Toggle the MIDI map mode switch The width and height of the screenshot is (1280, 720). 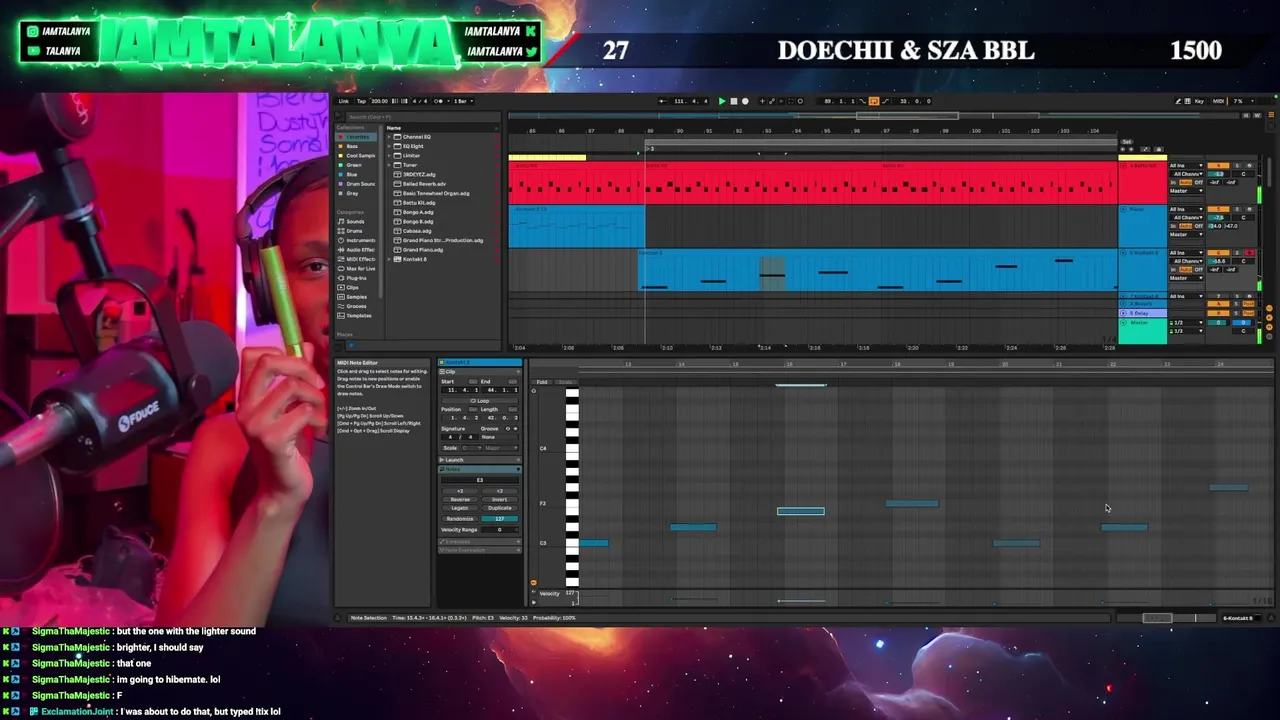coord(1218,101)
